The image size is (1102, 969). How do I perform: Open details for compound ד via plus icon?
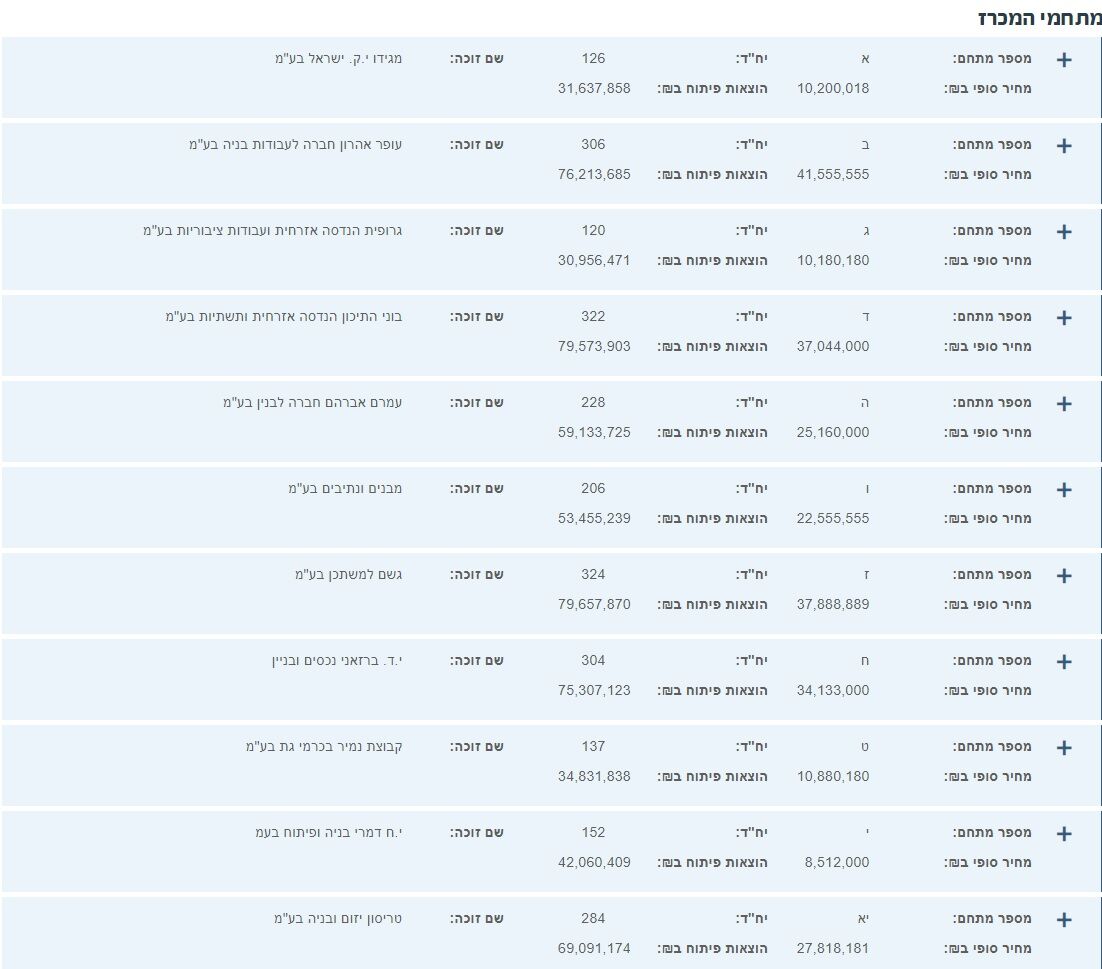tap(1064, 318)
